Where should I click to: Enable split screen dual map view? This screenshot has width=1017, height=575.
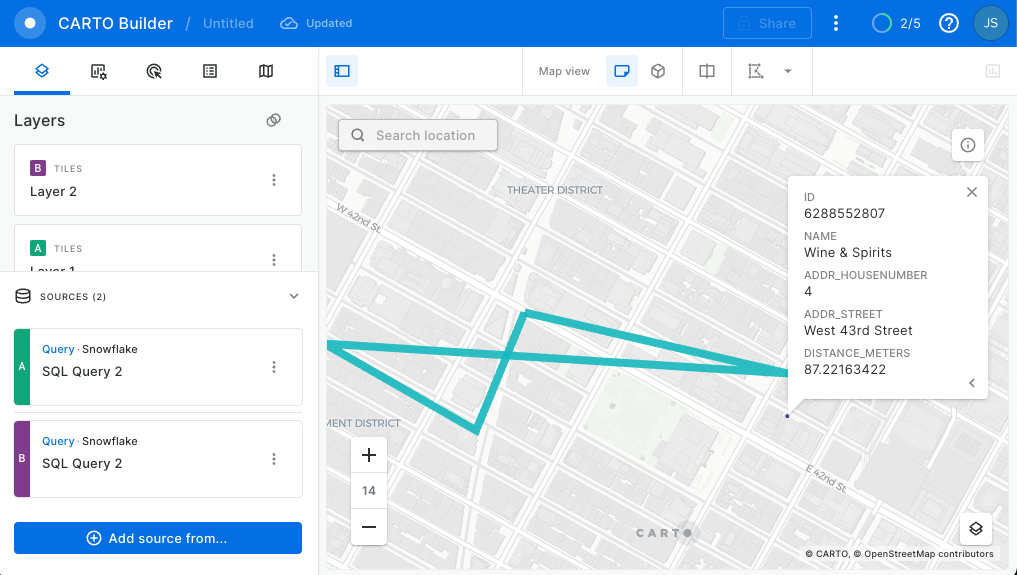707,71
